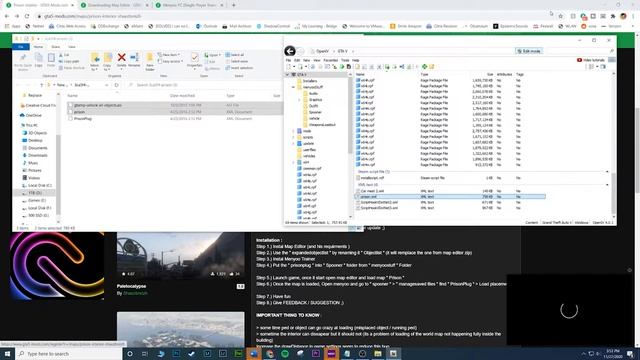Image resolution: width=640 pixels, height=360 pixels.
Task: Click the Chrome extensions puzzle icon
Action: coord(613,16)
